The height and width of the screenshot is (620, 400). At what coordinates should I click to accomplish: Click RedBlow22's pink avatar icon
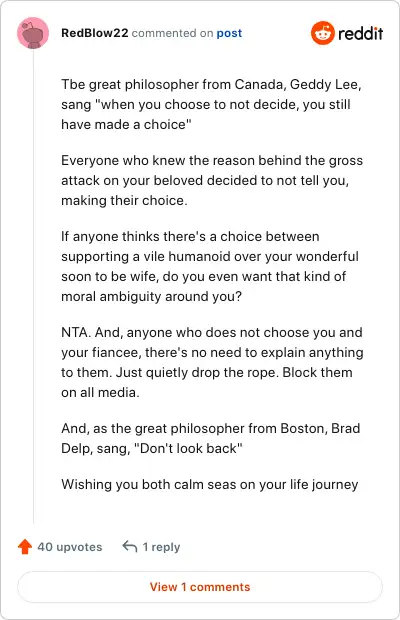(x=33, y=33)
